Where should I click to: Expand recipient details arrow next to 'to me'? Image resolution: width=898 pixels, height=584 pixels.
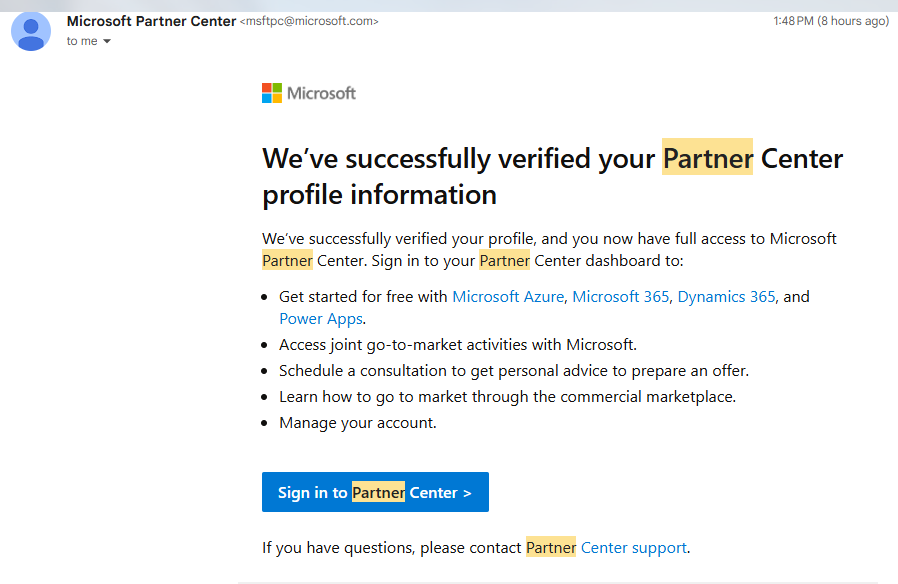pyautogui.click(x=107, y=41)
